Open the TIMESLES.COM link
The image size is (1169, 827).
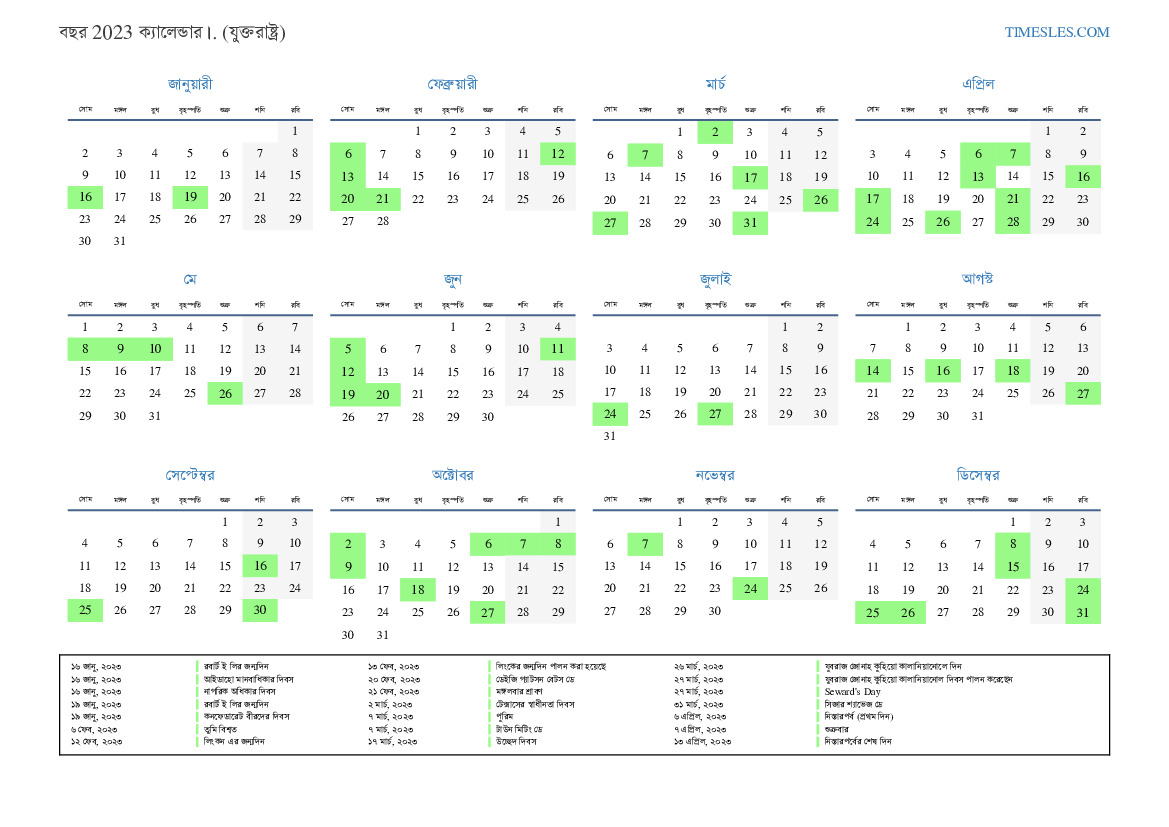pyautogui.click(x=1057, y=32)
